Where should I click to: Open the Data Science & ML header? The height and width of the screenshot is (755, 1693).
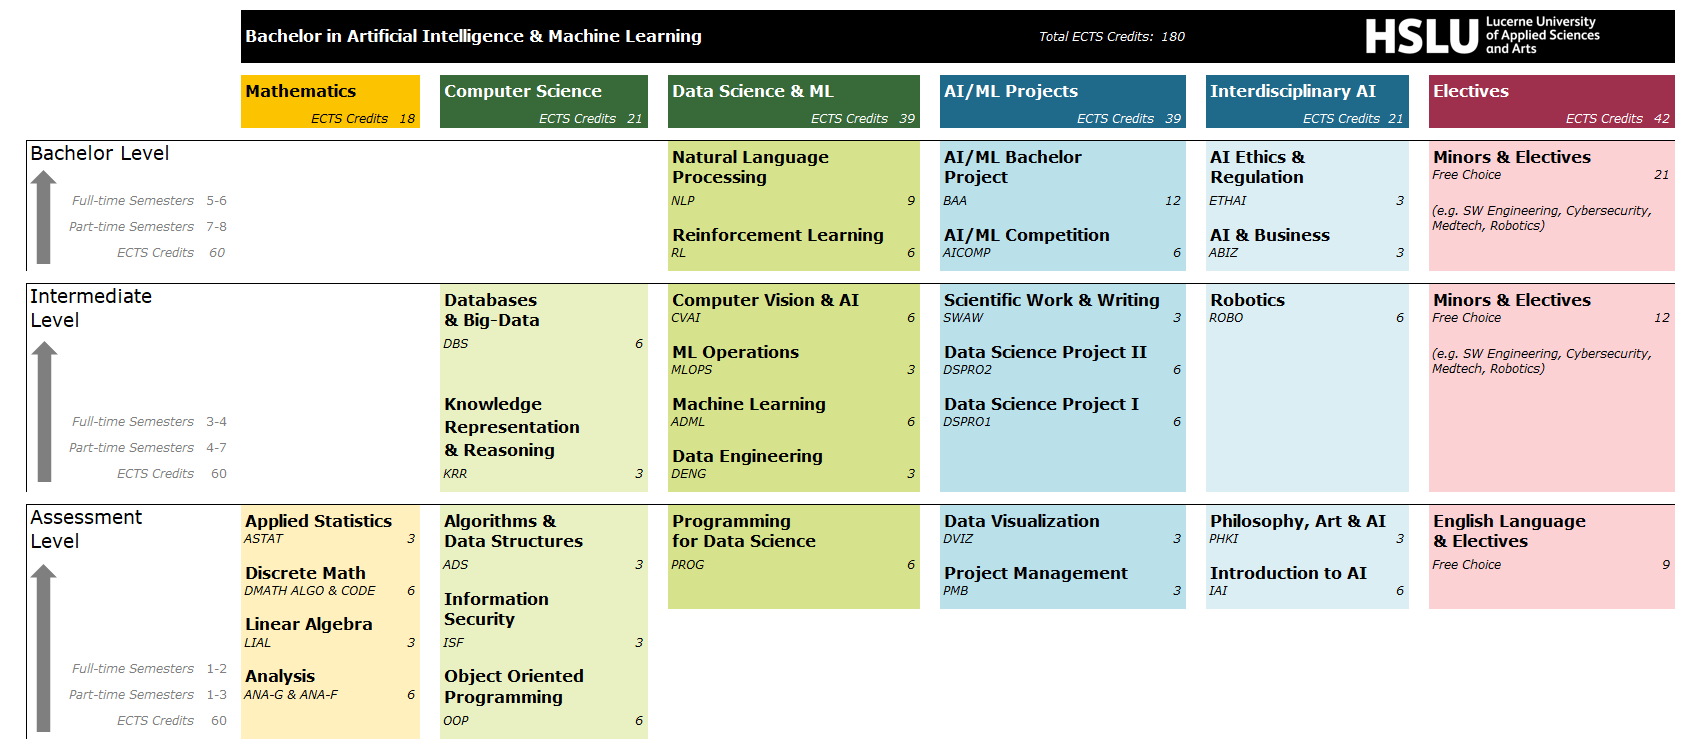pyautogui.click(x=793, y=102)
